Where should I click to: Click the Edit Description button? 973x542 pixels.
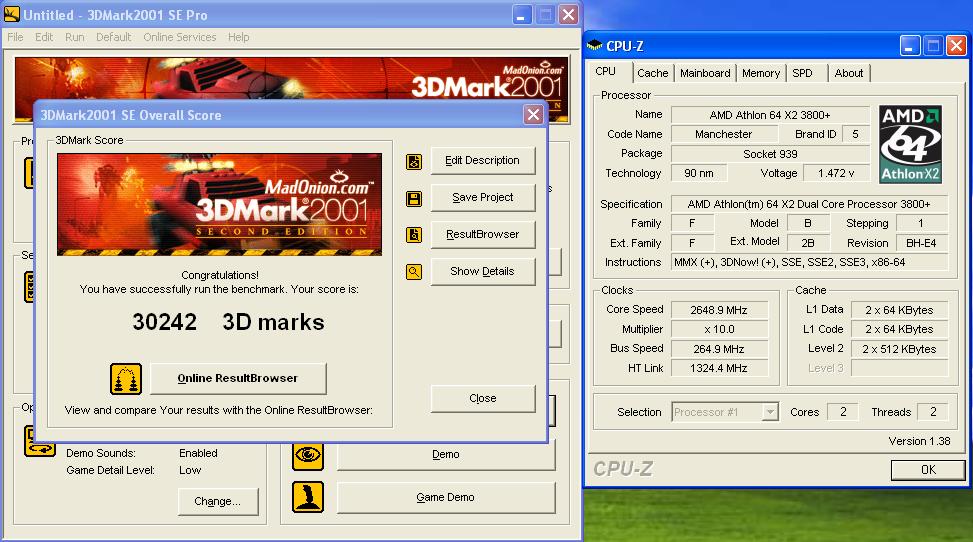483,161
